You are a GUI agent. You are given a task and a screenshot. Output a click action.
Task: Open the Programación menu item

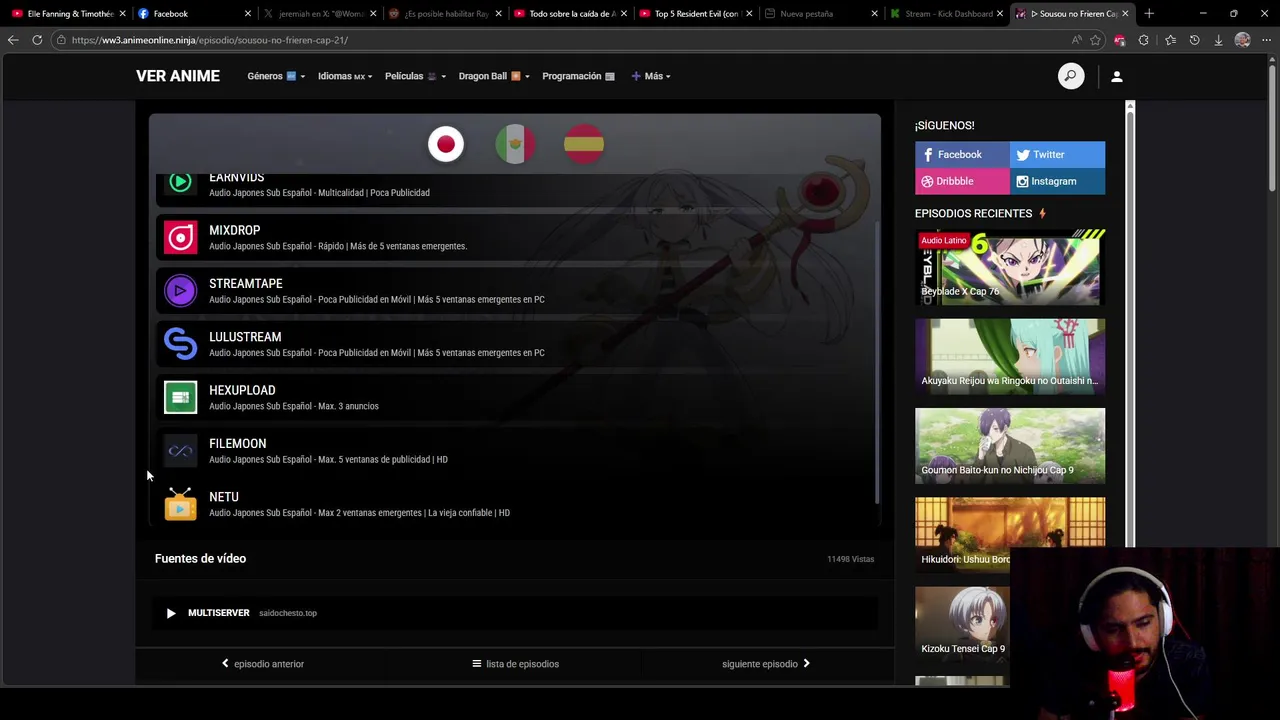578,76
